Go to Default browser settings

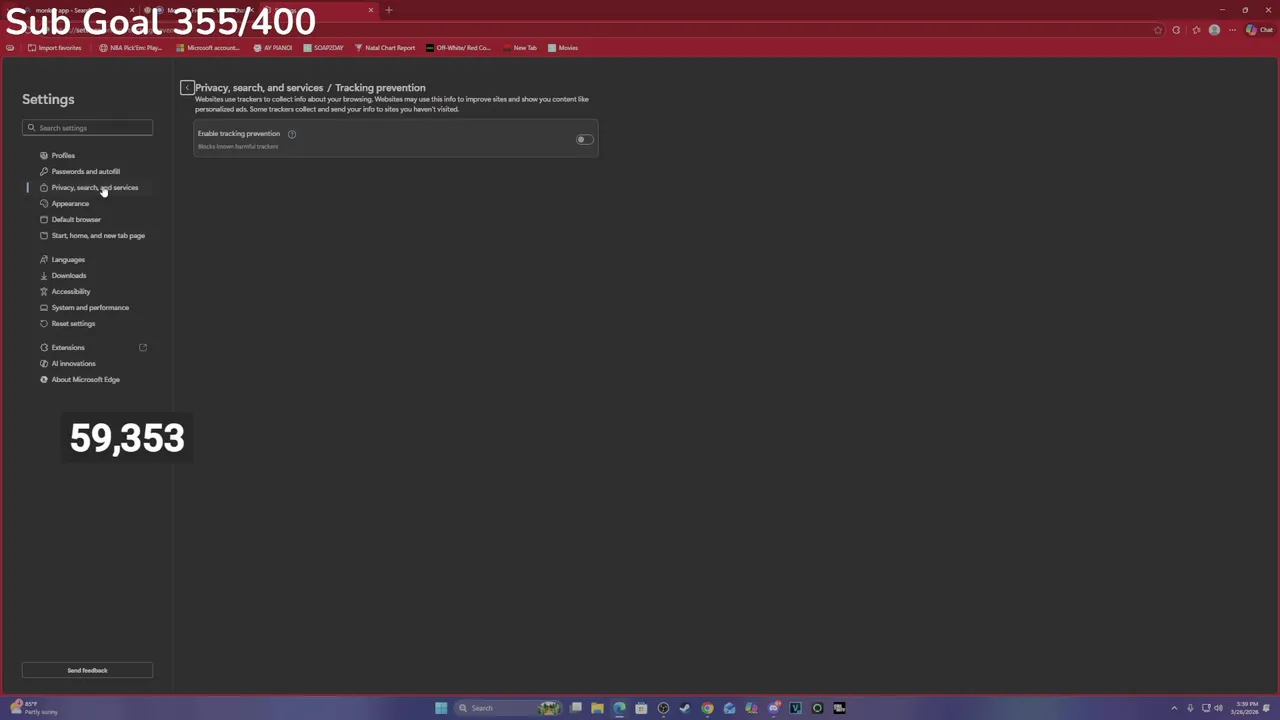click(76, 219)
